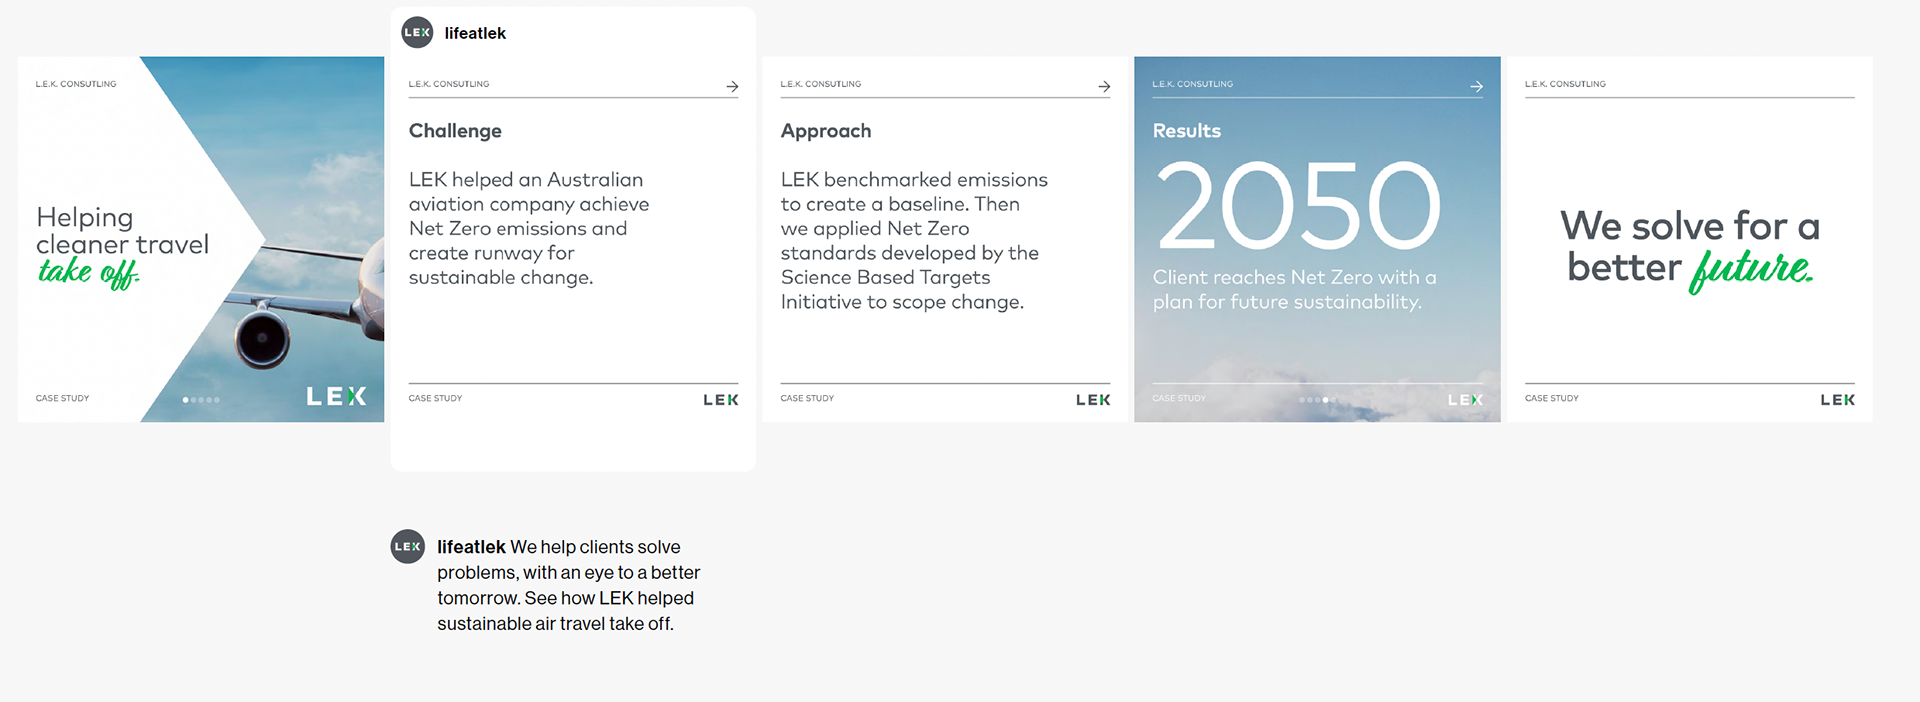Open the Approach slide heading
This screenshot has height=702, width=1920.
[x=826, y=131]
